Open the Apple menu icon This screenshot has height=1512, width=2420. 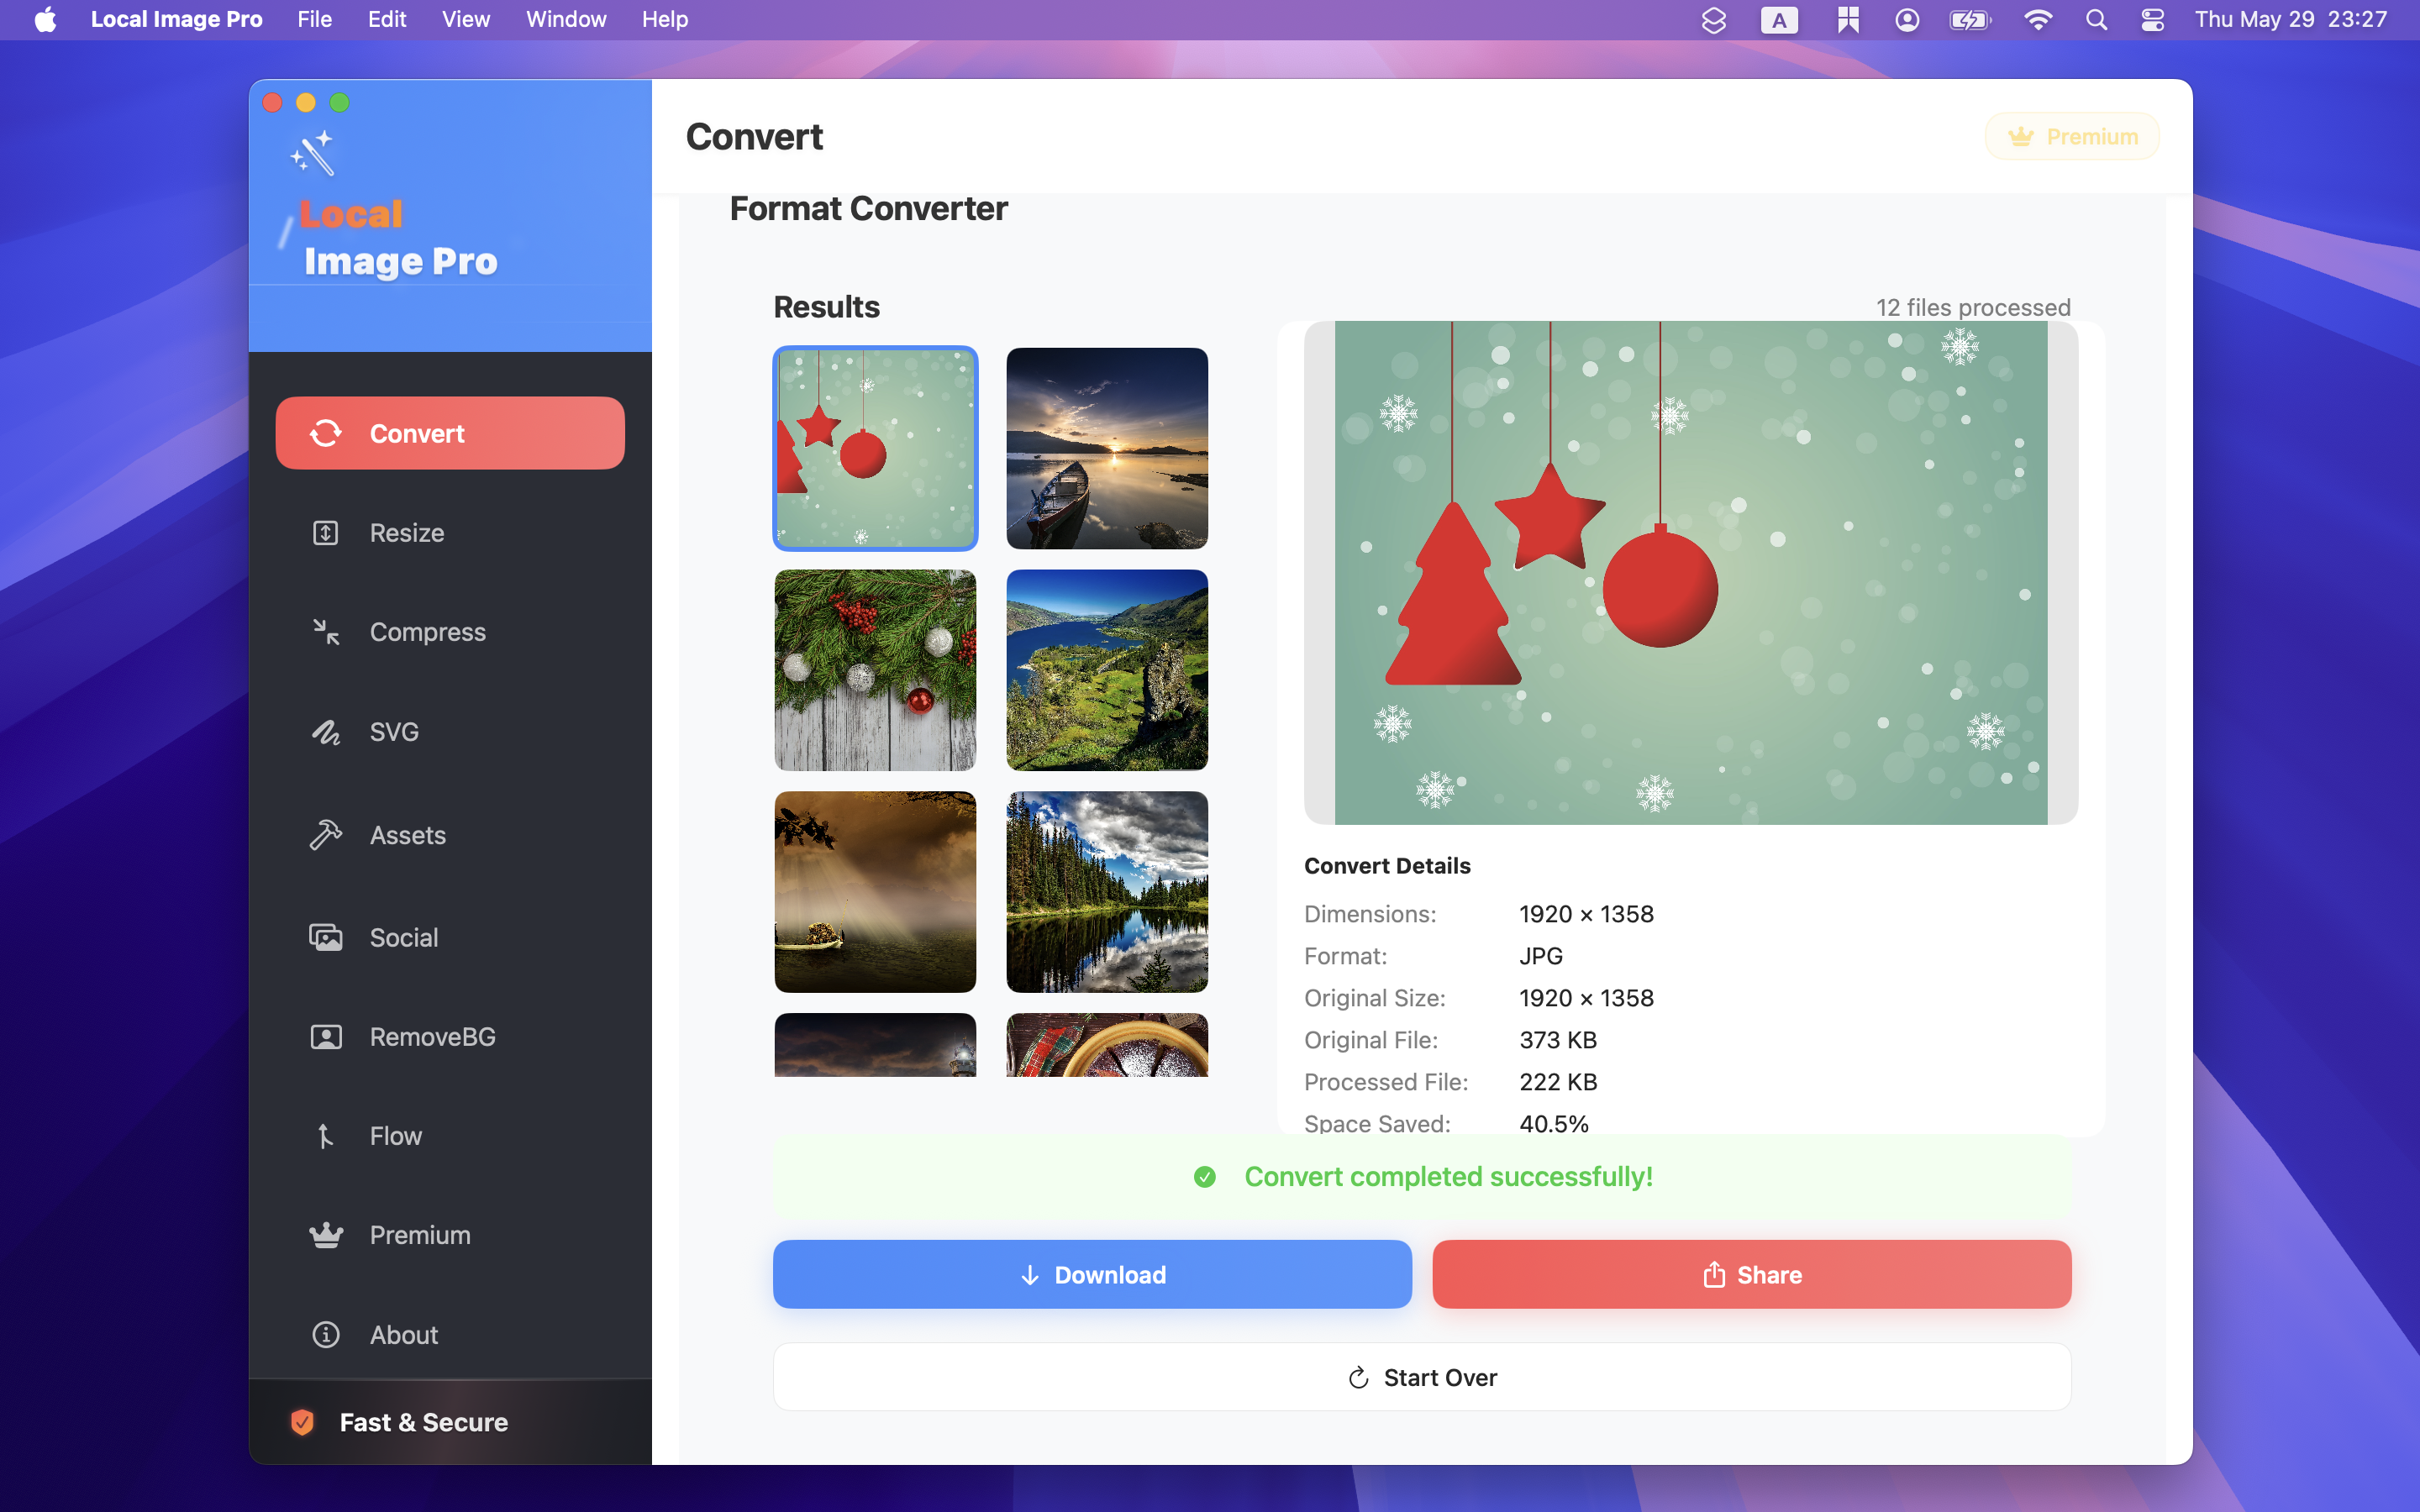tap(45, 19)
